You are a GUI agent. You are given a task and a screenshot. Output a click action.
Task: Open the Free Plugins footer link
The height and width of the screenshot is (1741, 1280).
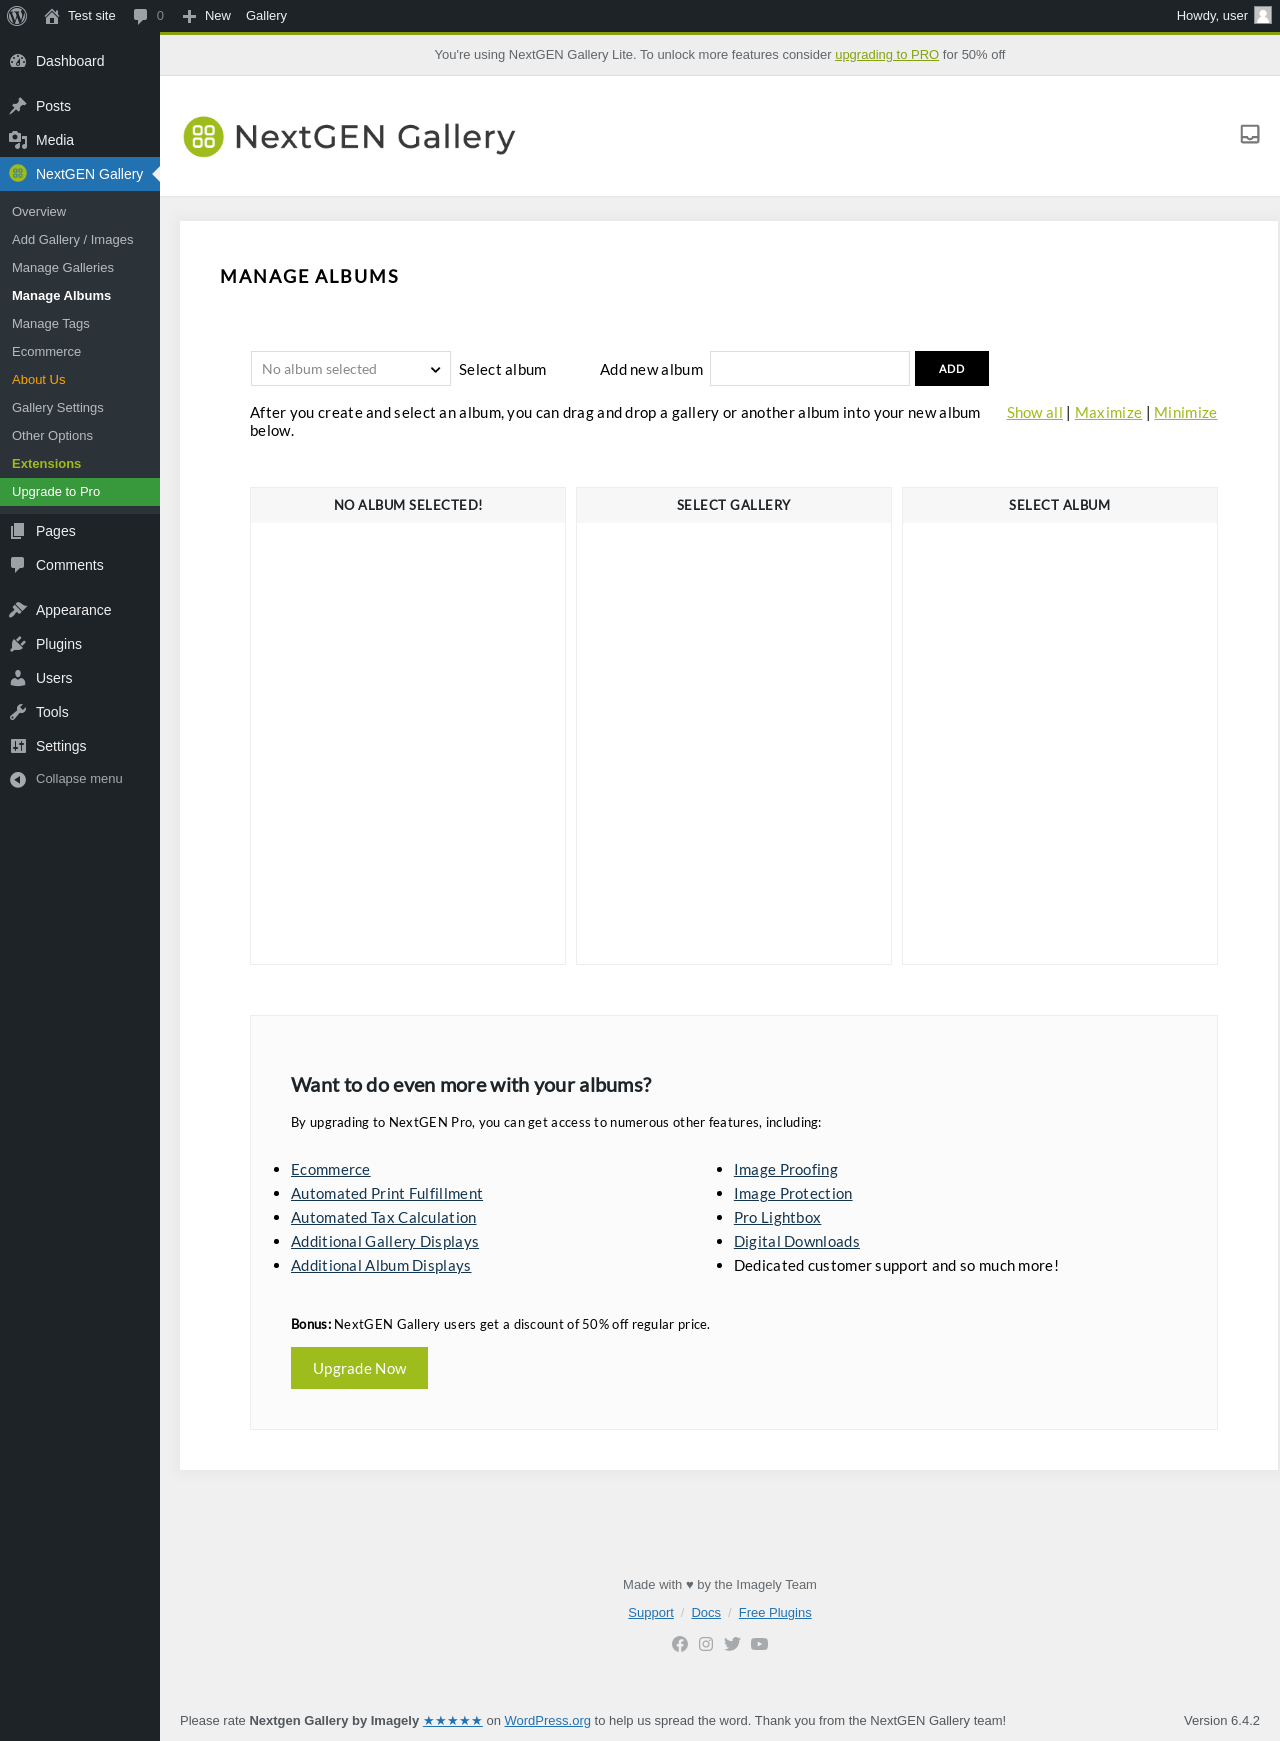[x=775, y=1613]
